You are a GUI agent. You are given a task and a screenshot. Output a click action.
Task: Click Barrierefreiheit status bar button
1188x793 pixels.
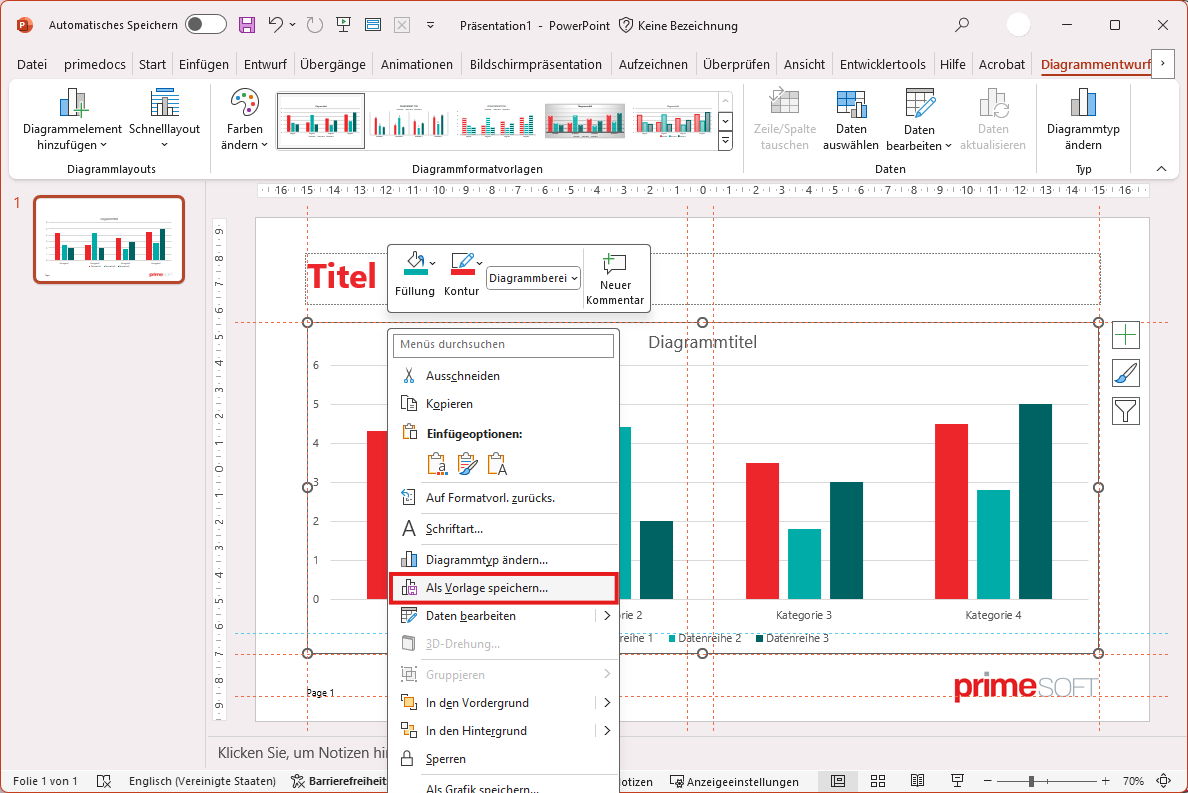339,781
